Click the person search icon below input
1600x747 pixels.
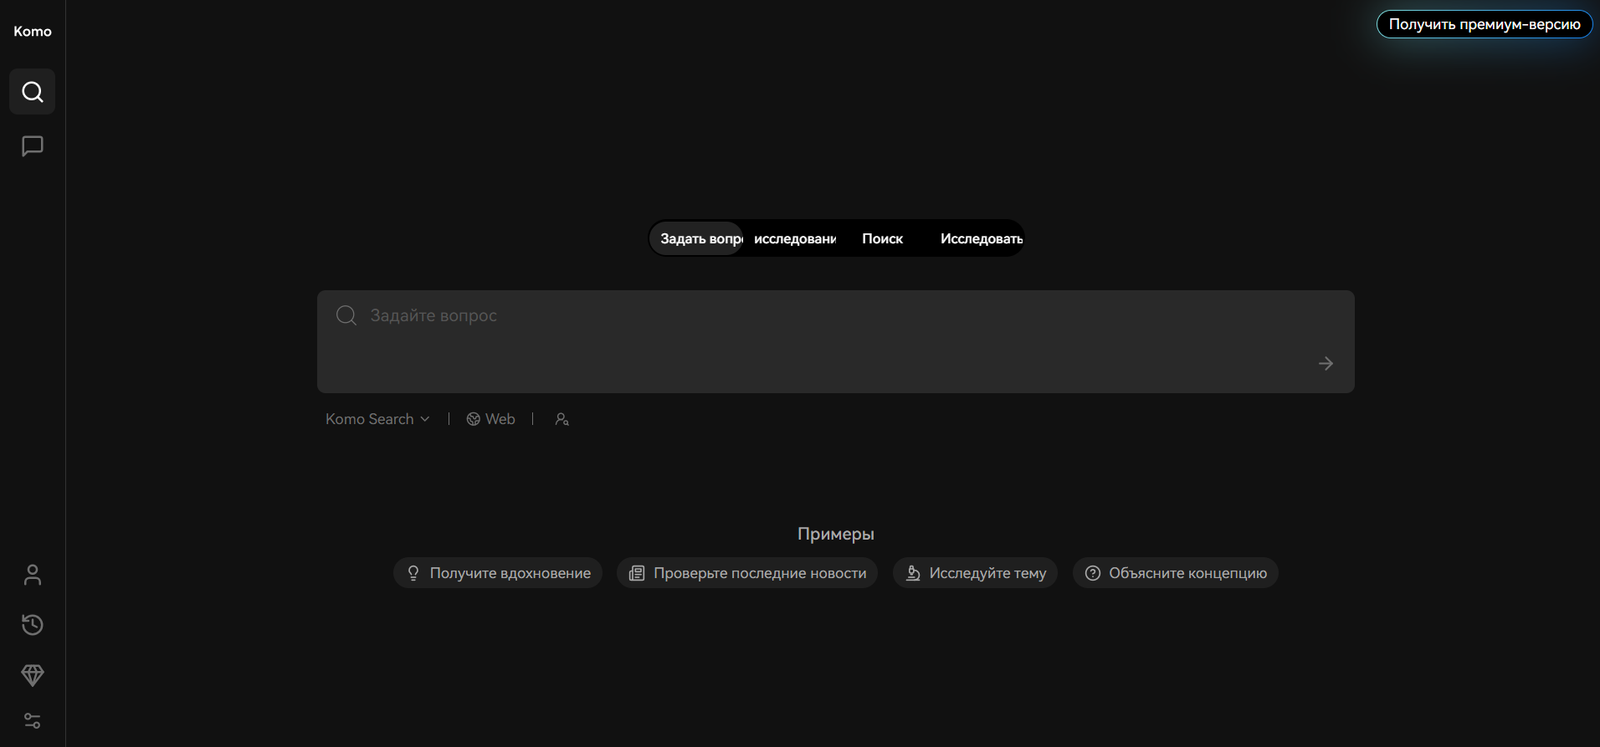(x=562, y=419)
